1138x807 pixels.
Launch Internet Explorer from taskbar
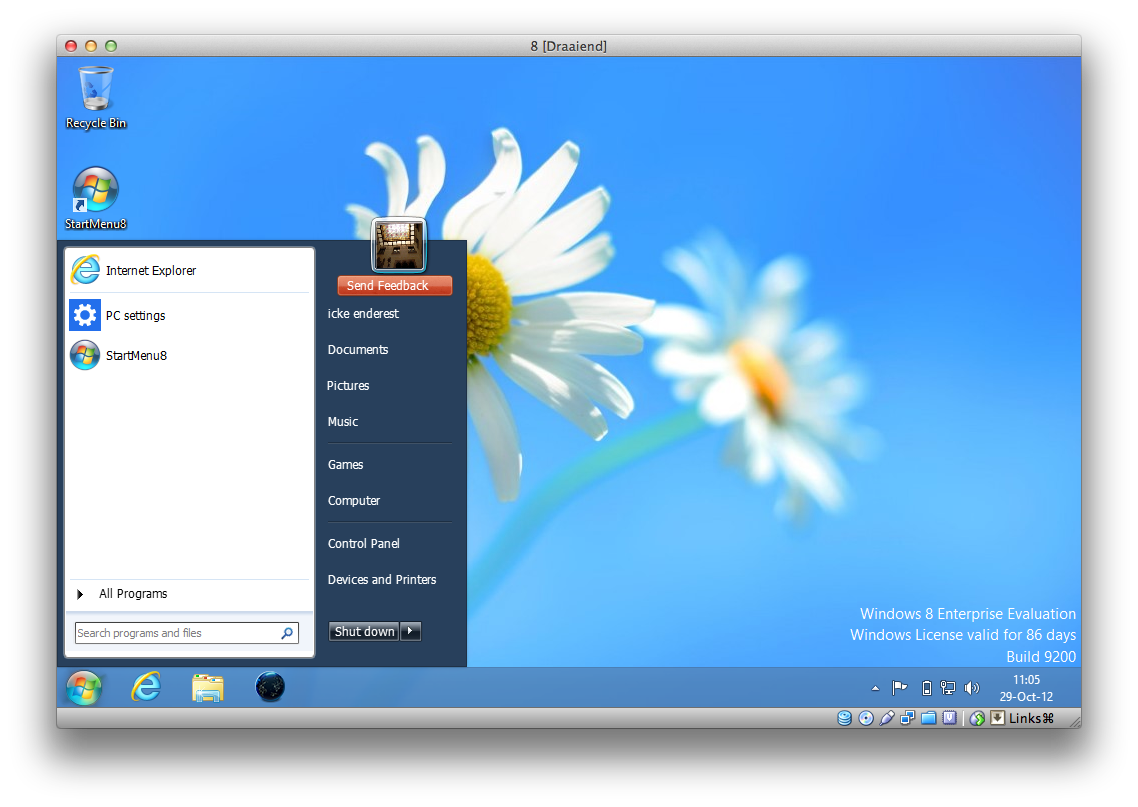coord(146,687)
